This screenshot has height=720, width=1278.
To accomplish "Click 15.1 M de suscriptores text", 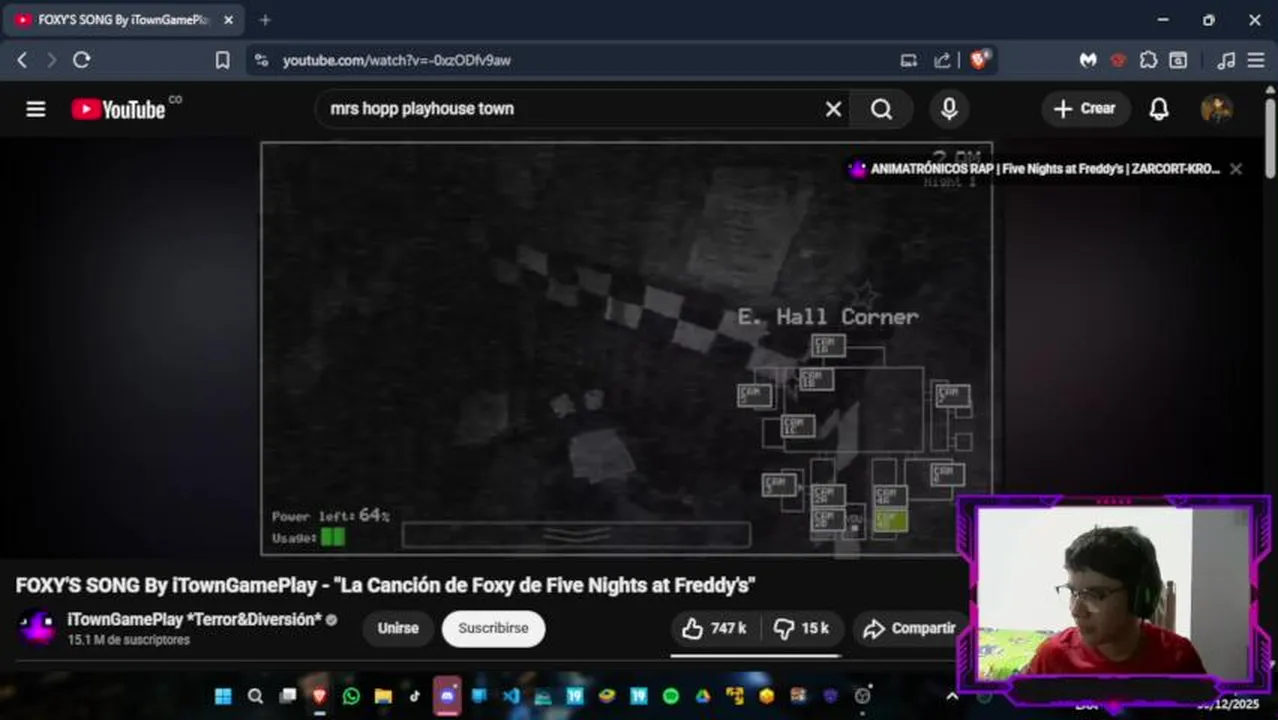I will (x=128, y=640).
